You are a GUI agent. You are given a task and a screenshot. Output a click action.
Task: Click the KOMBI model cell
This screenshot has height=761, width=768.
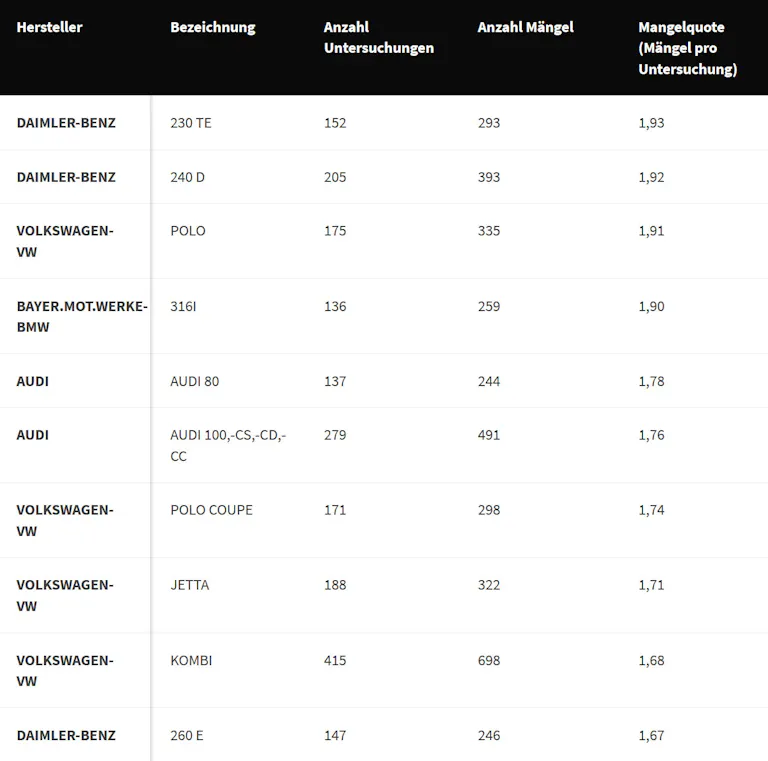pyautogui.click(x=191, y=660)
